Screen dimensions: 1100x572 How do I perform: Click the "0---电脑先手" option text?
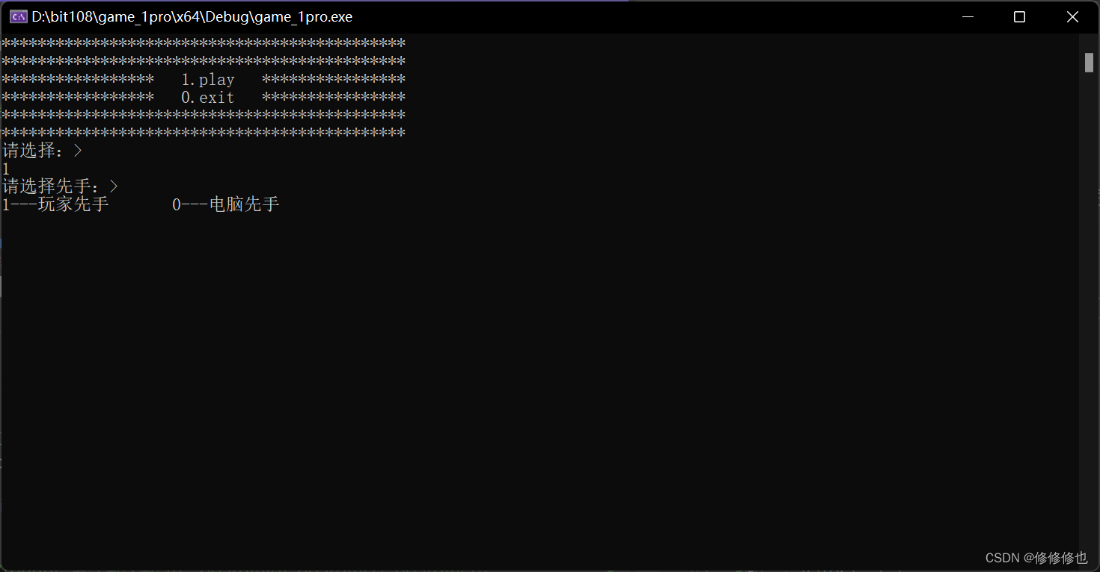tap(226, 205)
